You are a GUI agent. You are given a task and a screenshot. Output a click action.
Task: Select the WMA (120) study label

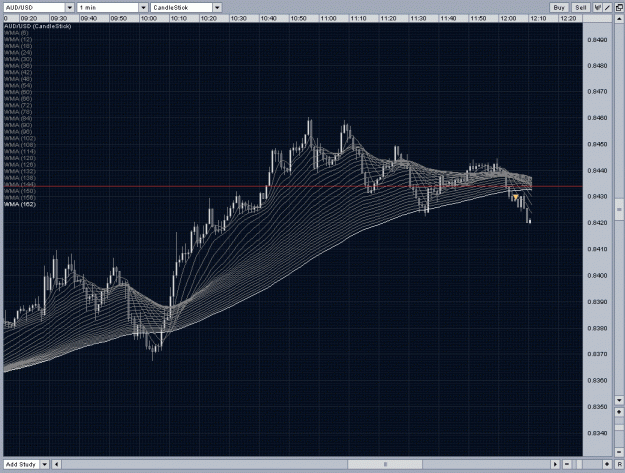[x=20, y=158]
